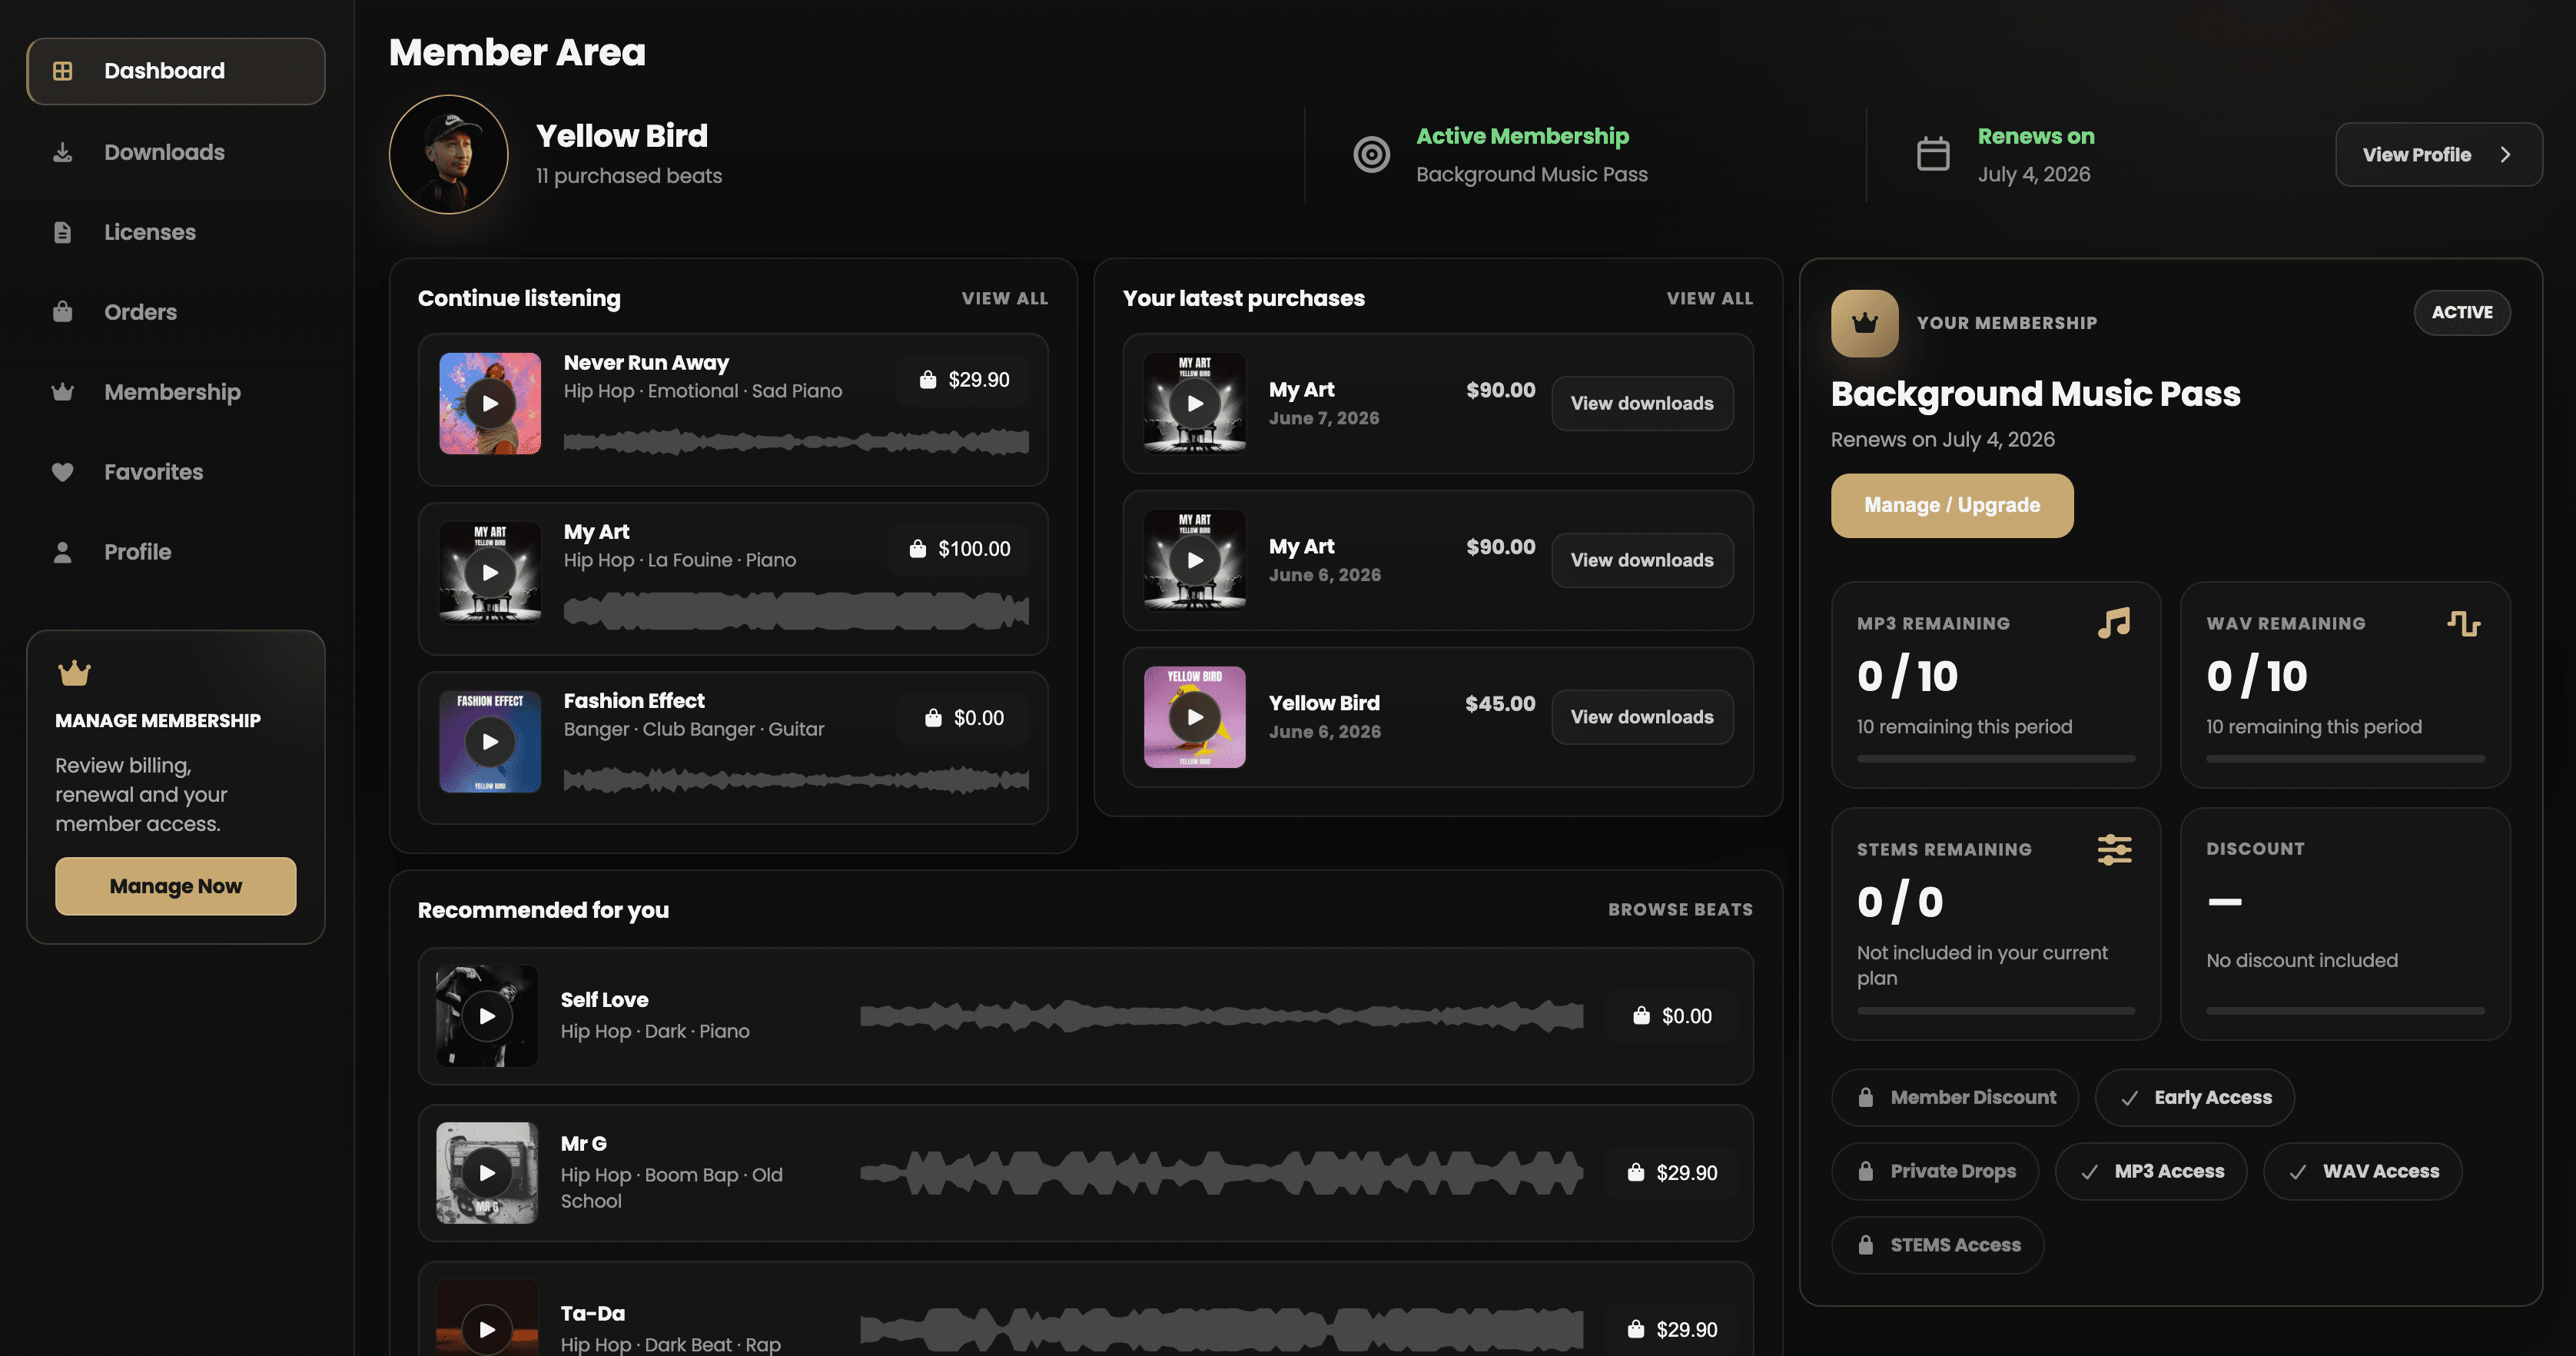Open the Licenses page
The width and height of the screenshot is (2576, 1356).
coord(175,232)
